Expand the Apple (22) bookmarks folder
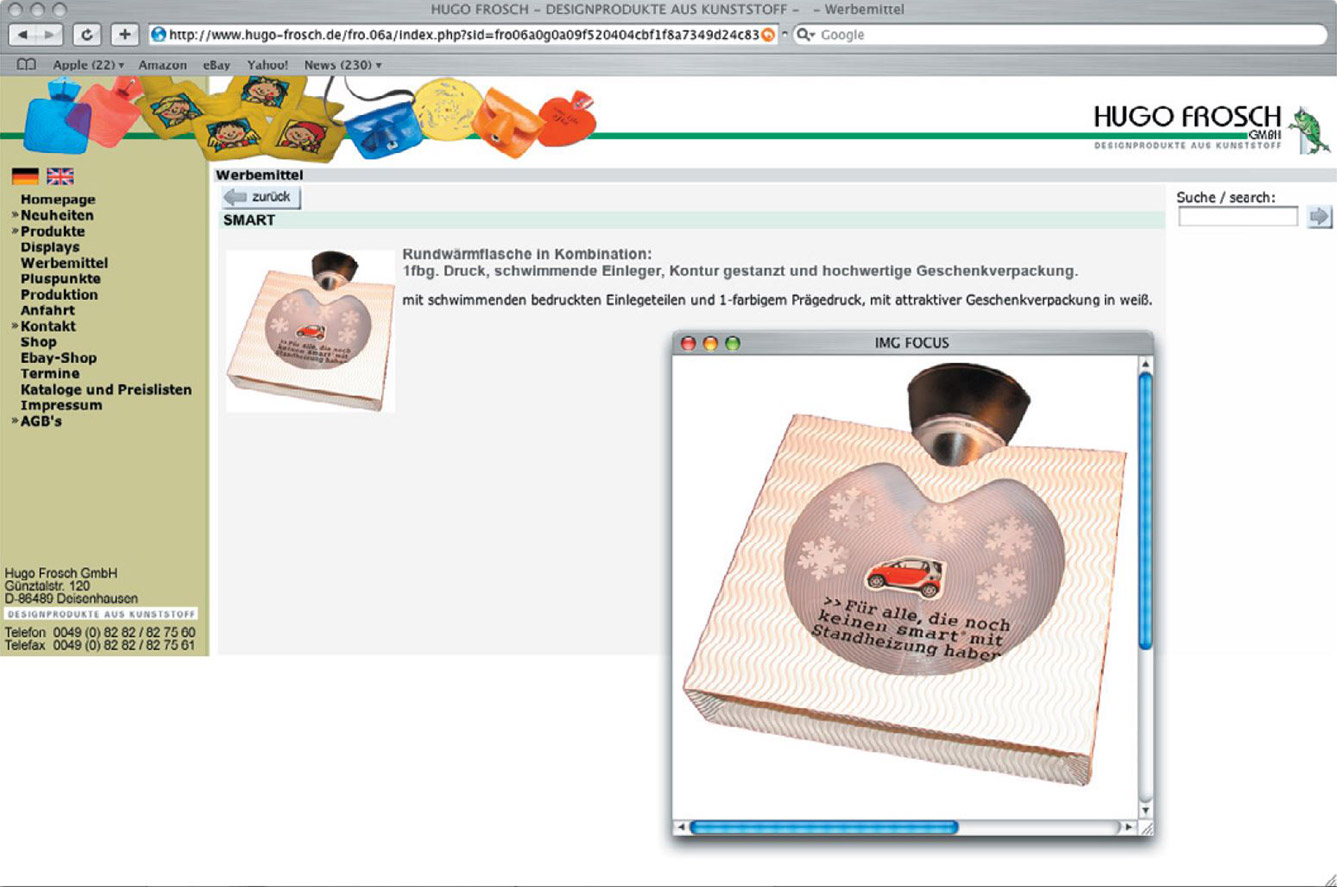The width and height of the screenshot is (1337, 887). click(88, 65)
